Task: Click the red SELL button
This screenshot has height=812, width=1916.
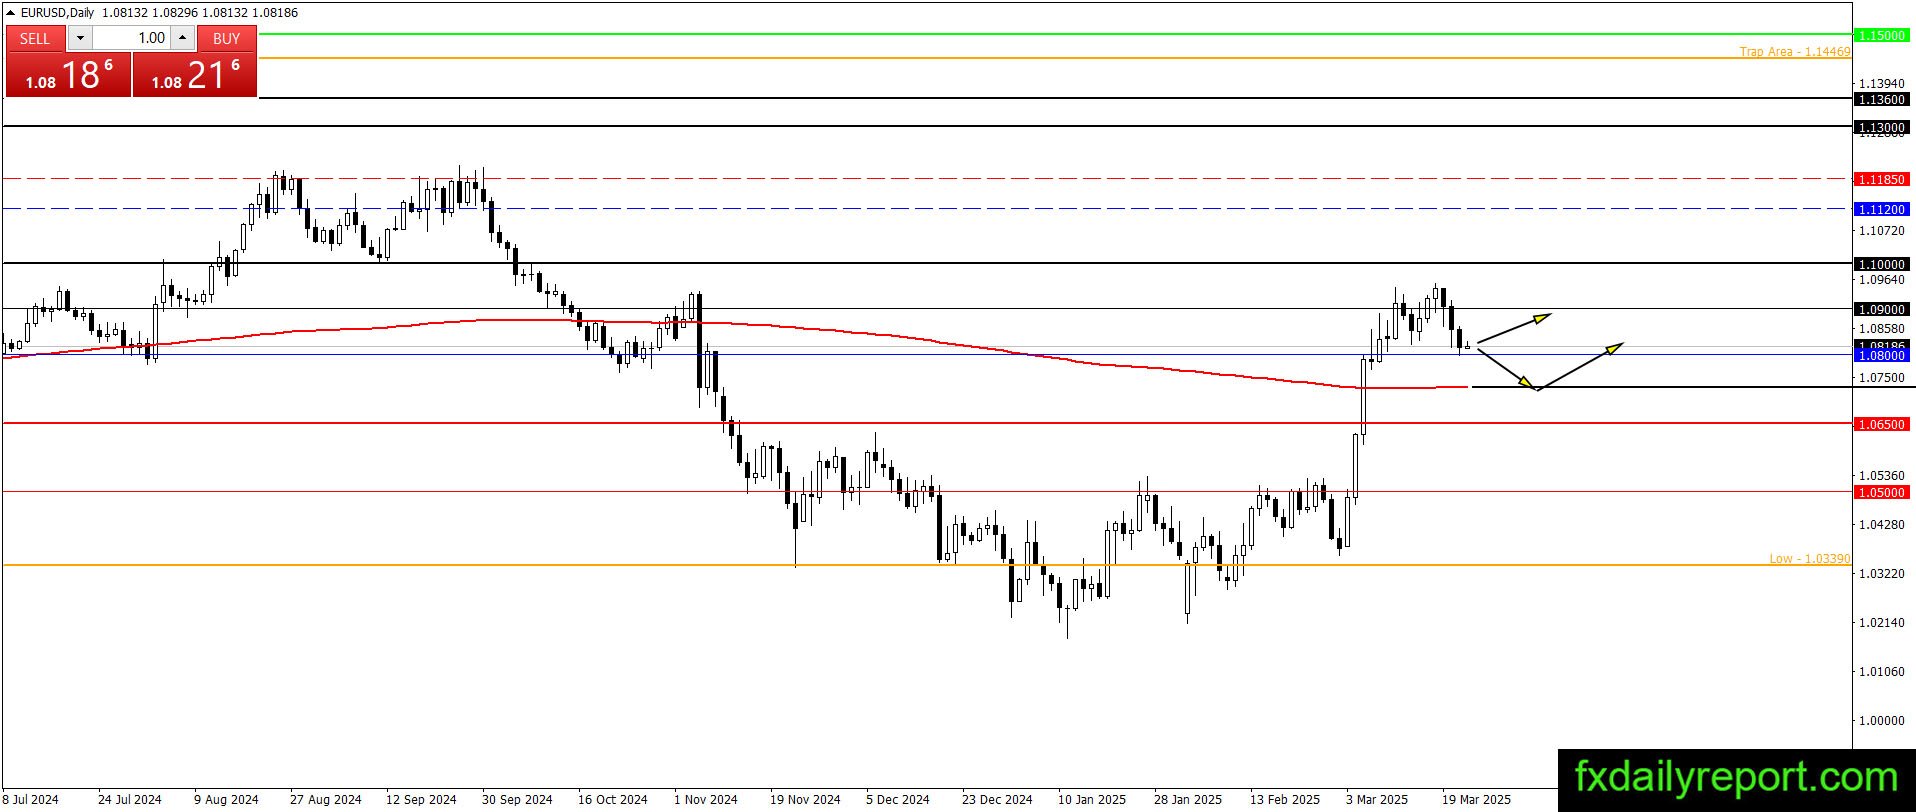Action: pos(35,38)
